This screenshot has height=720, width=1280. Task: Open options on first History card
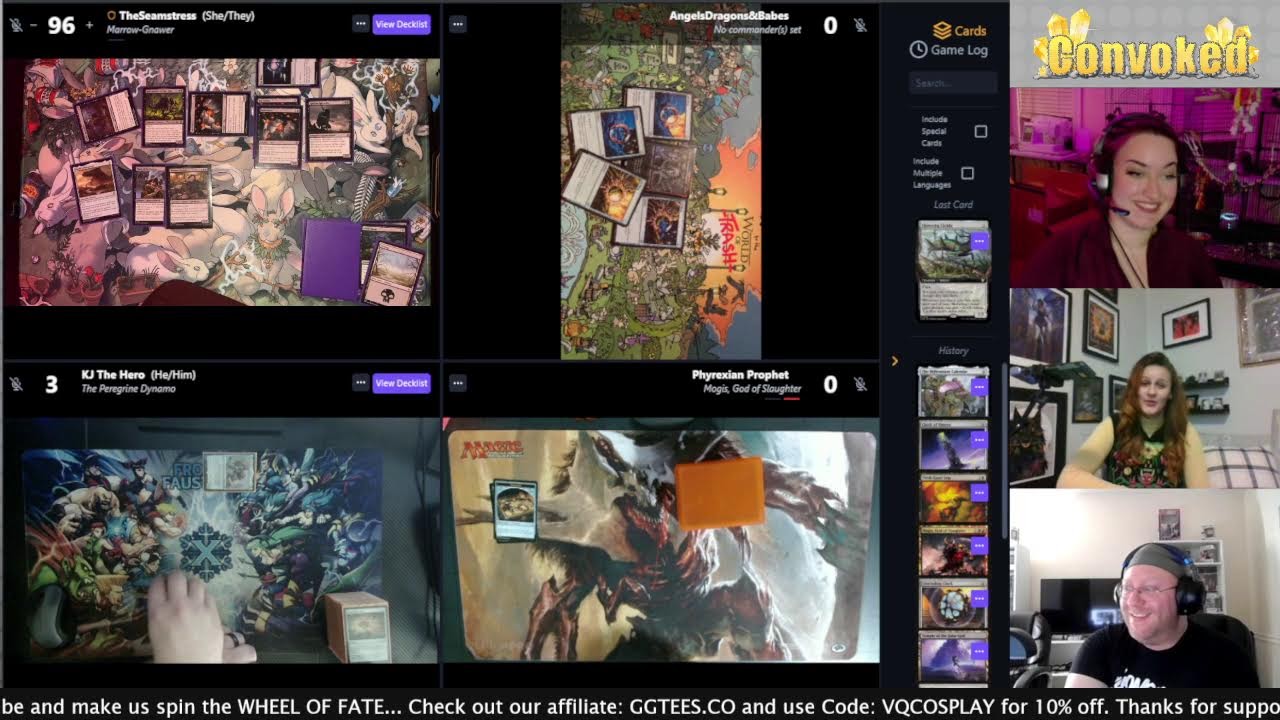[979, 386]
